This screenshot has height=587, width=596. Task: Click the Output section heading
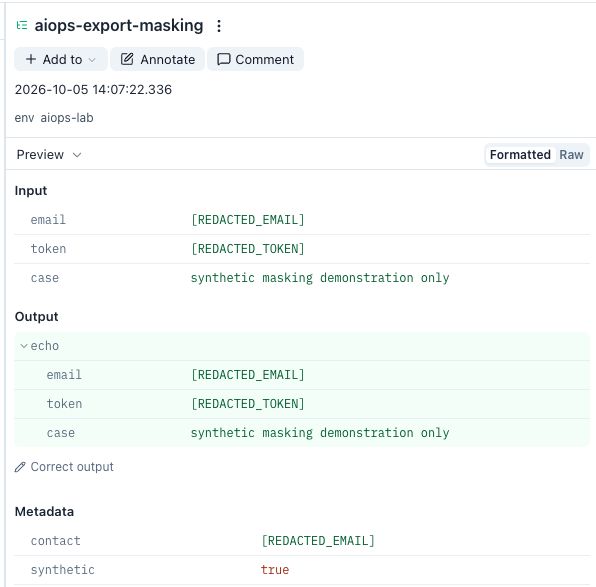(x=36, y=317)
